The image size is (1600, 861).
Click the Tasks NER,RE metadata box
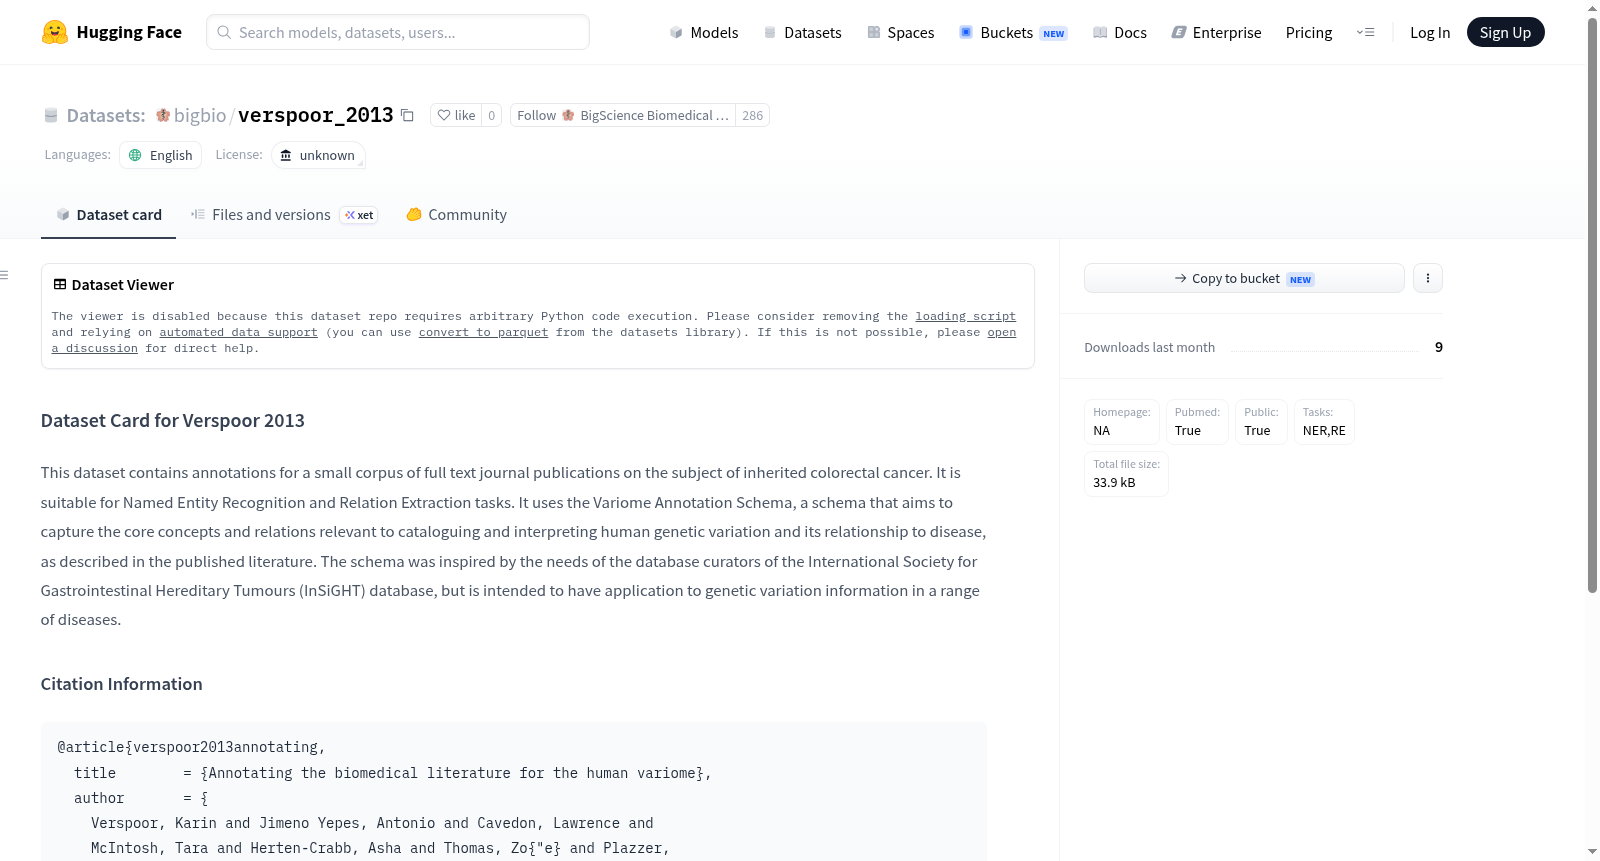pos(1324,422)
